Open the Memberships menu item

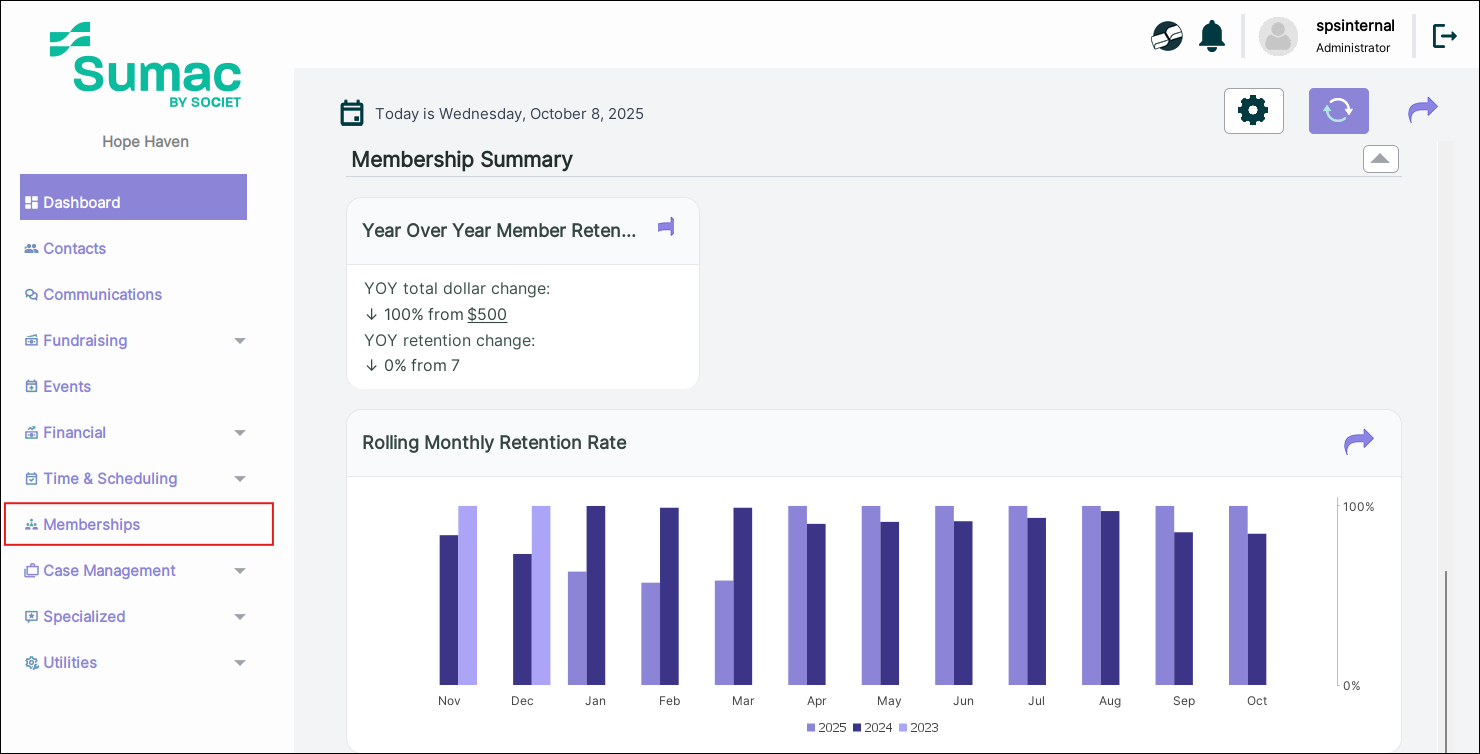[91, 525]
